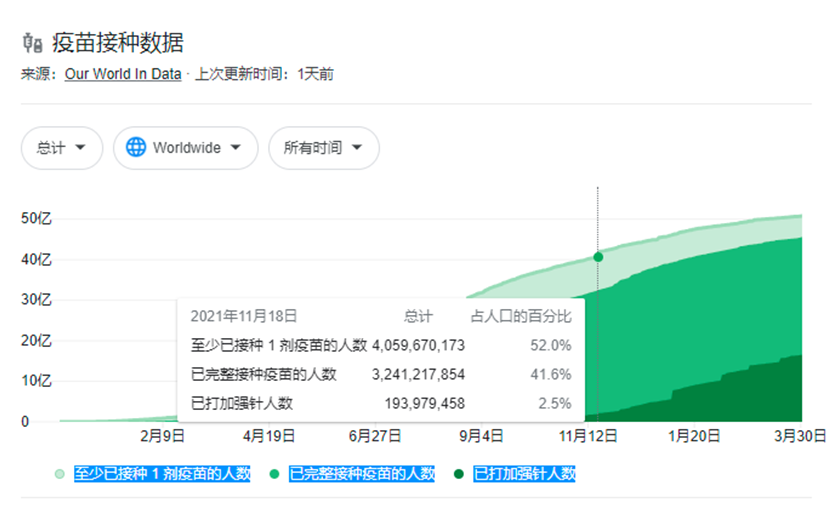Click the globe icon in Worldwide selector
Image resolution: width=838 pixels, height=508 pixels.
[x=136, y=147]
